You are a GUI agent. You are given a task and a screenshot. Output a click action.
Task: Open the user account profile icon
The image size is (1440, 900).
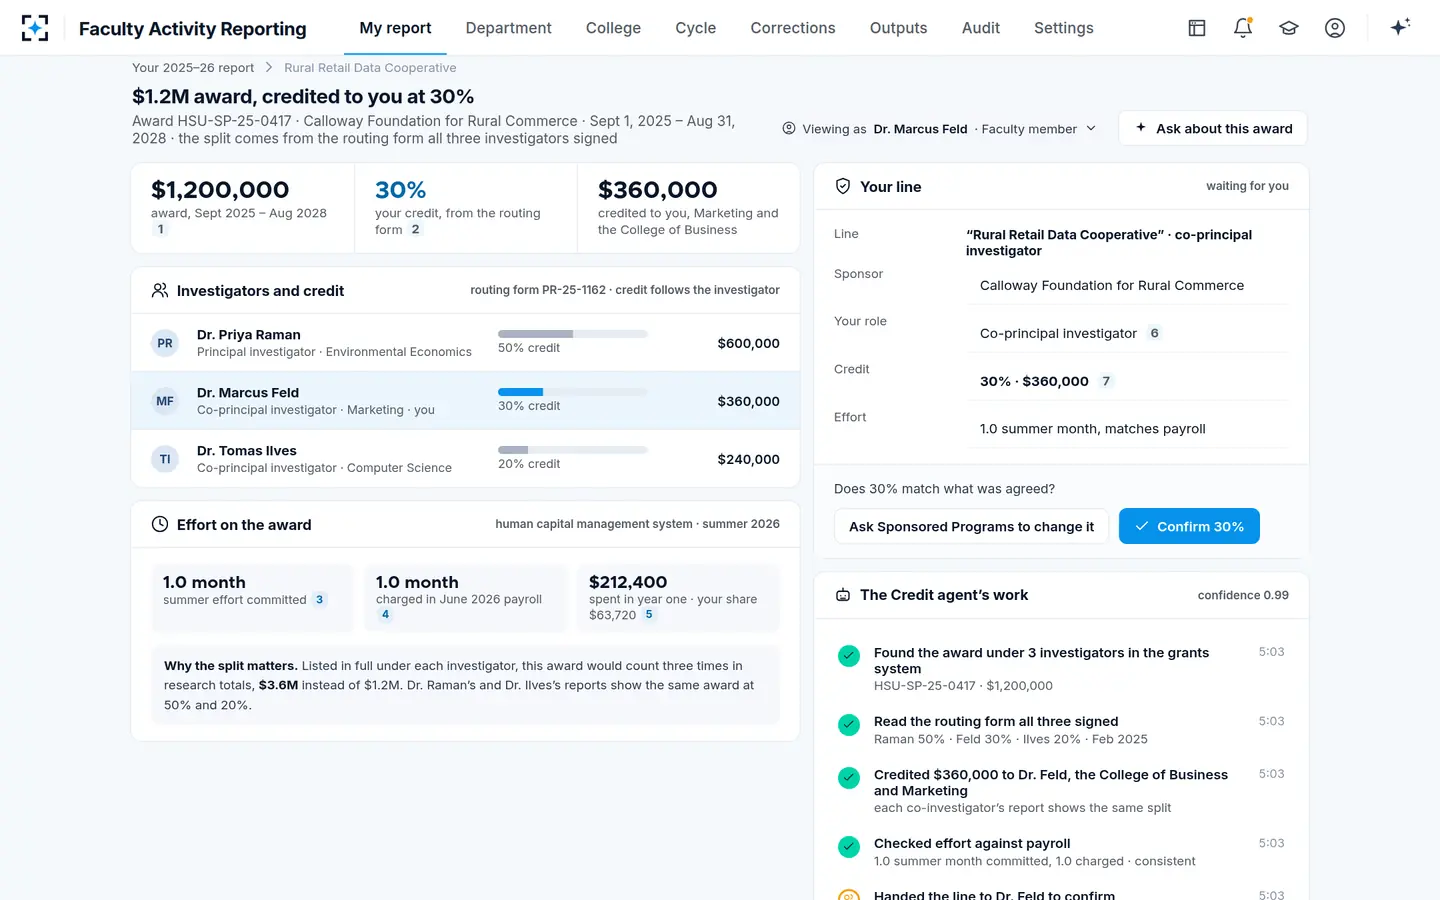click(1335, 28)
